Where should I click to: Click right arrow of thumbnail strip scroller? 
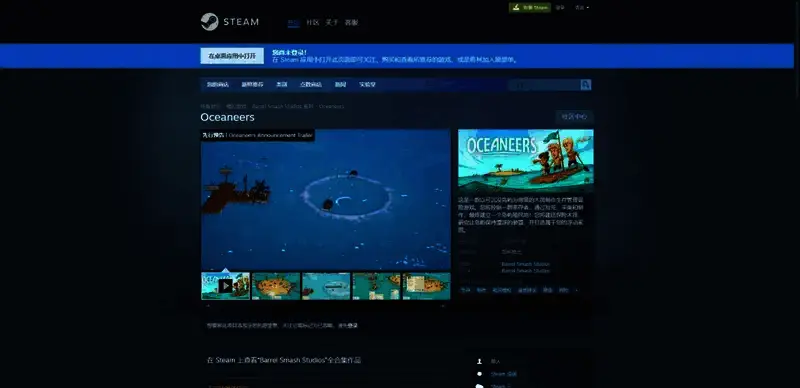(x=443, y=306)
